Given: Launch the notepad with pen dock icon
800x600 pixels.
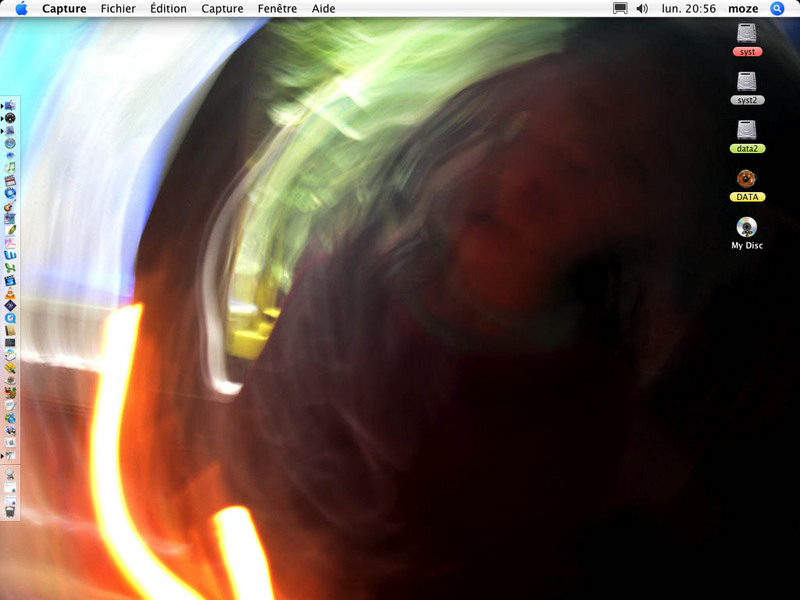Looking at the screenshot, I should [x=10, y=405].
